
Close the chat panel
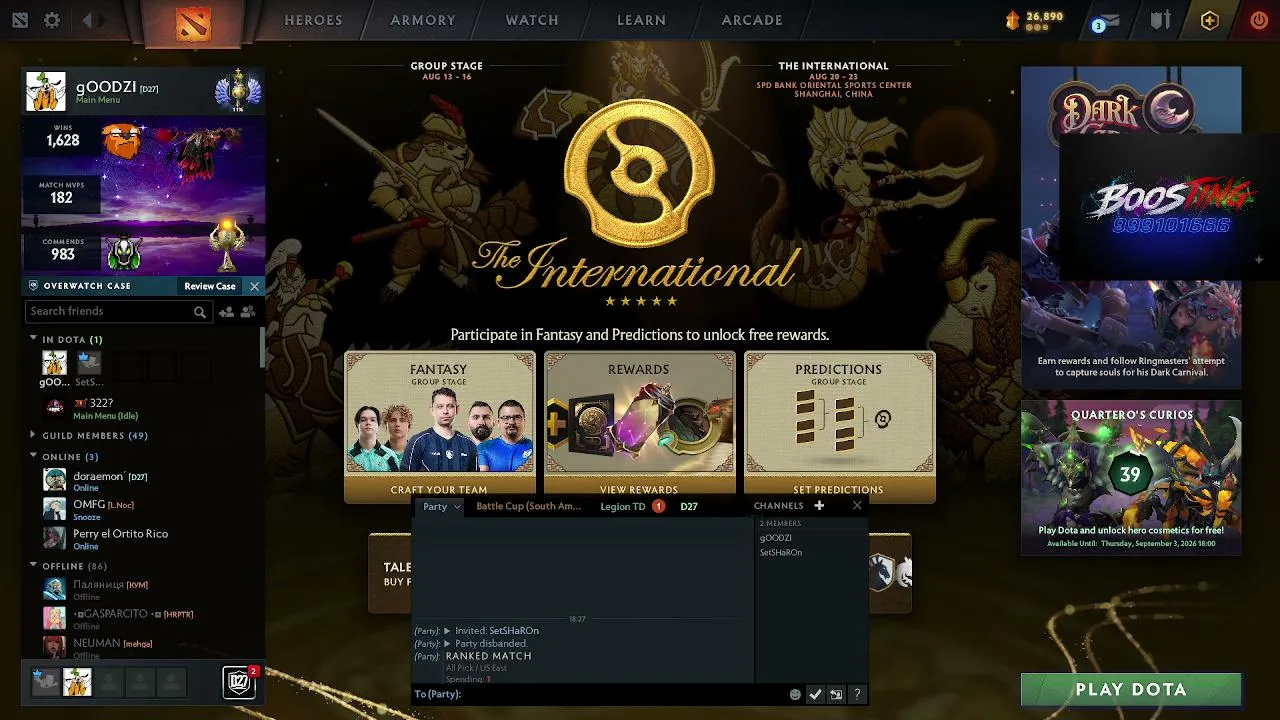(857, 506)
